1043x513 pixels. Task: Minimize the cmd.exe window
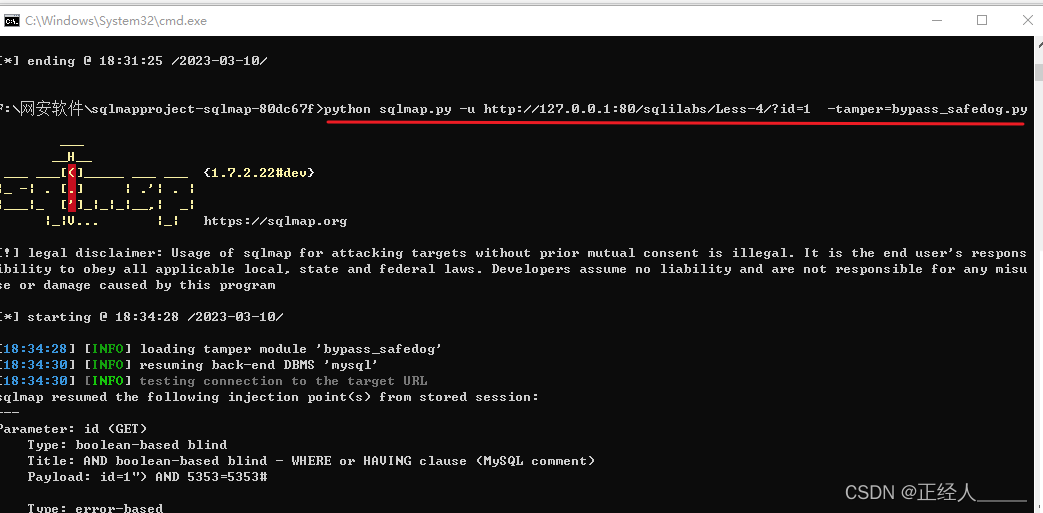point(937,21)
